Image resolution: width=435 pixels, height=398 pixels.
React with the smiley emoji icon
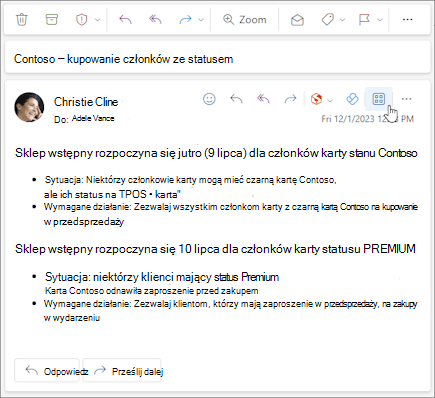click(209, 99)
